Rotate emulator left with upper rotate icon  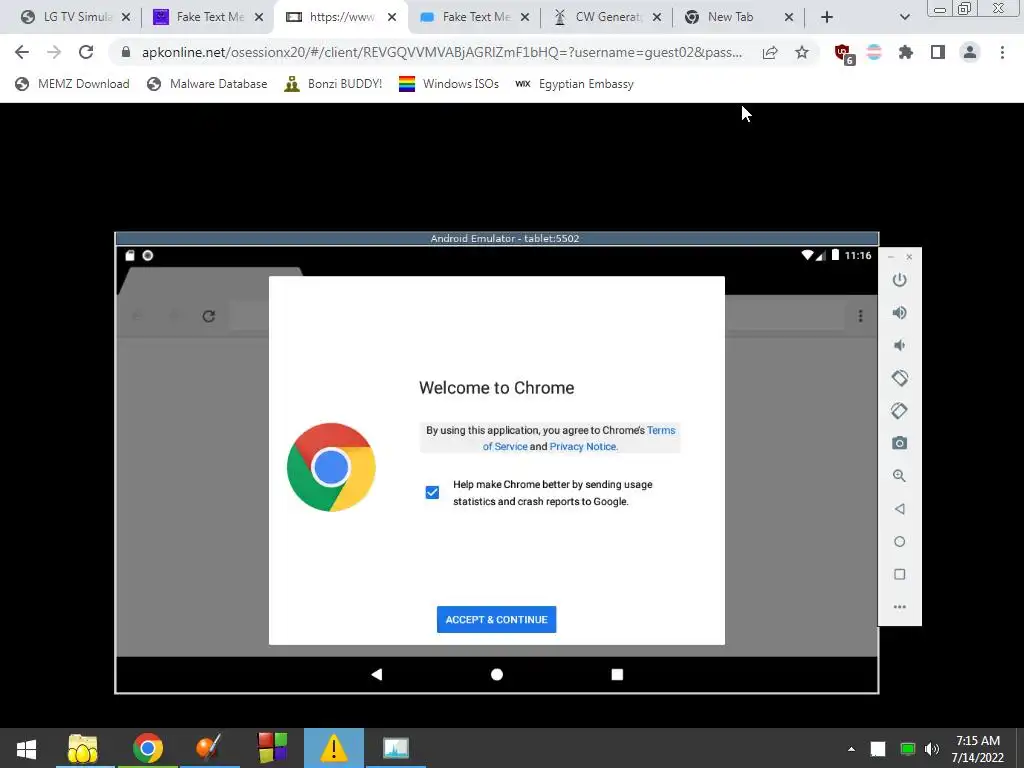click(x=899, y=378)
